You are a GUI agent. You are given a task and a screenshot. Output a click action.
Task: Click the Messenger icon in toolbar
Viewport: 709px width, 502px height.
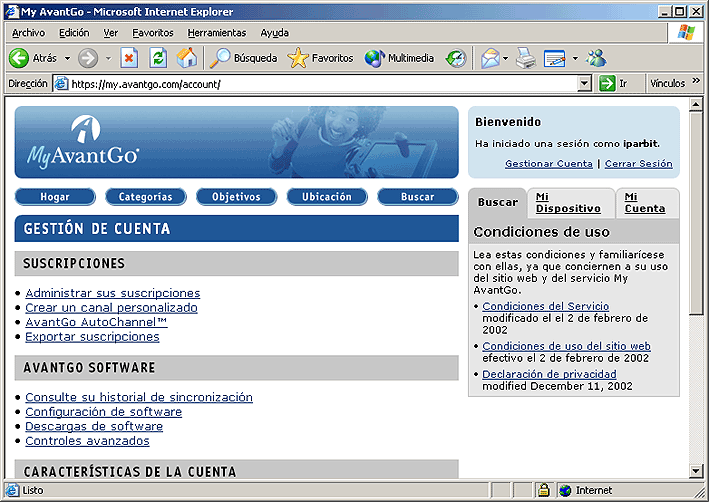click(x=596, y=58)
